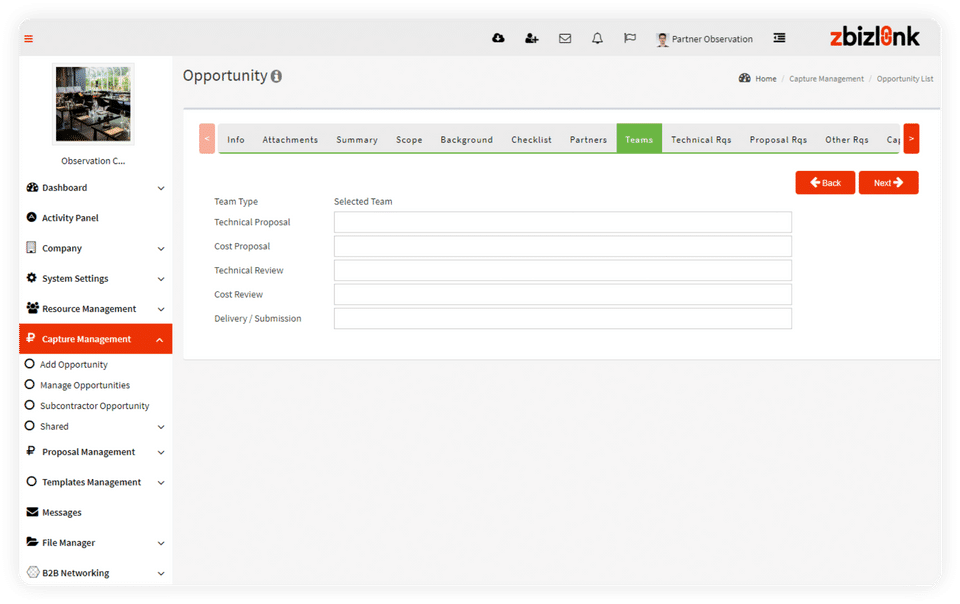Collapse the Capture Management chevron
The image size is (960, 604).
coord(160,340)
